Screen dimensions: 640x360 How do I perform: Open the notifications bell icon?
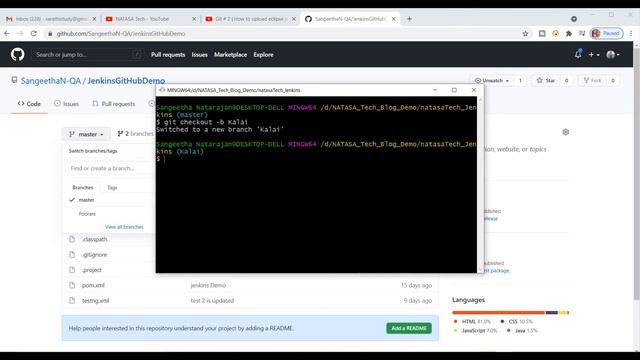[x=578, y=54]
